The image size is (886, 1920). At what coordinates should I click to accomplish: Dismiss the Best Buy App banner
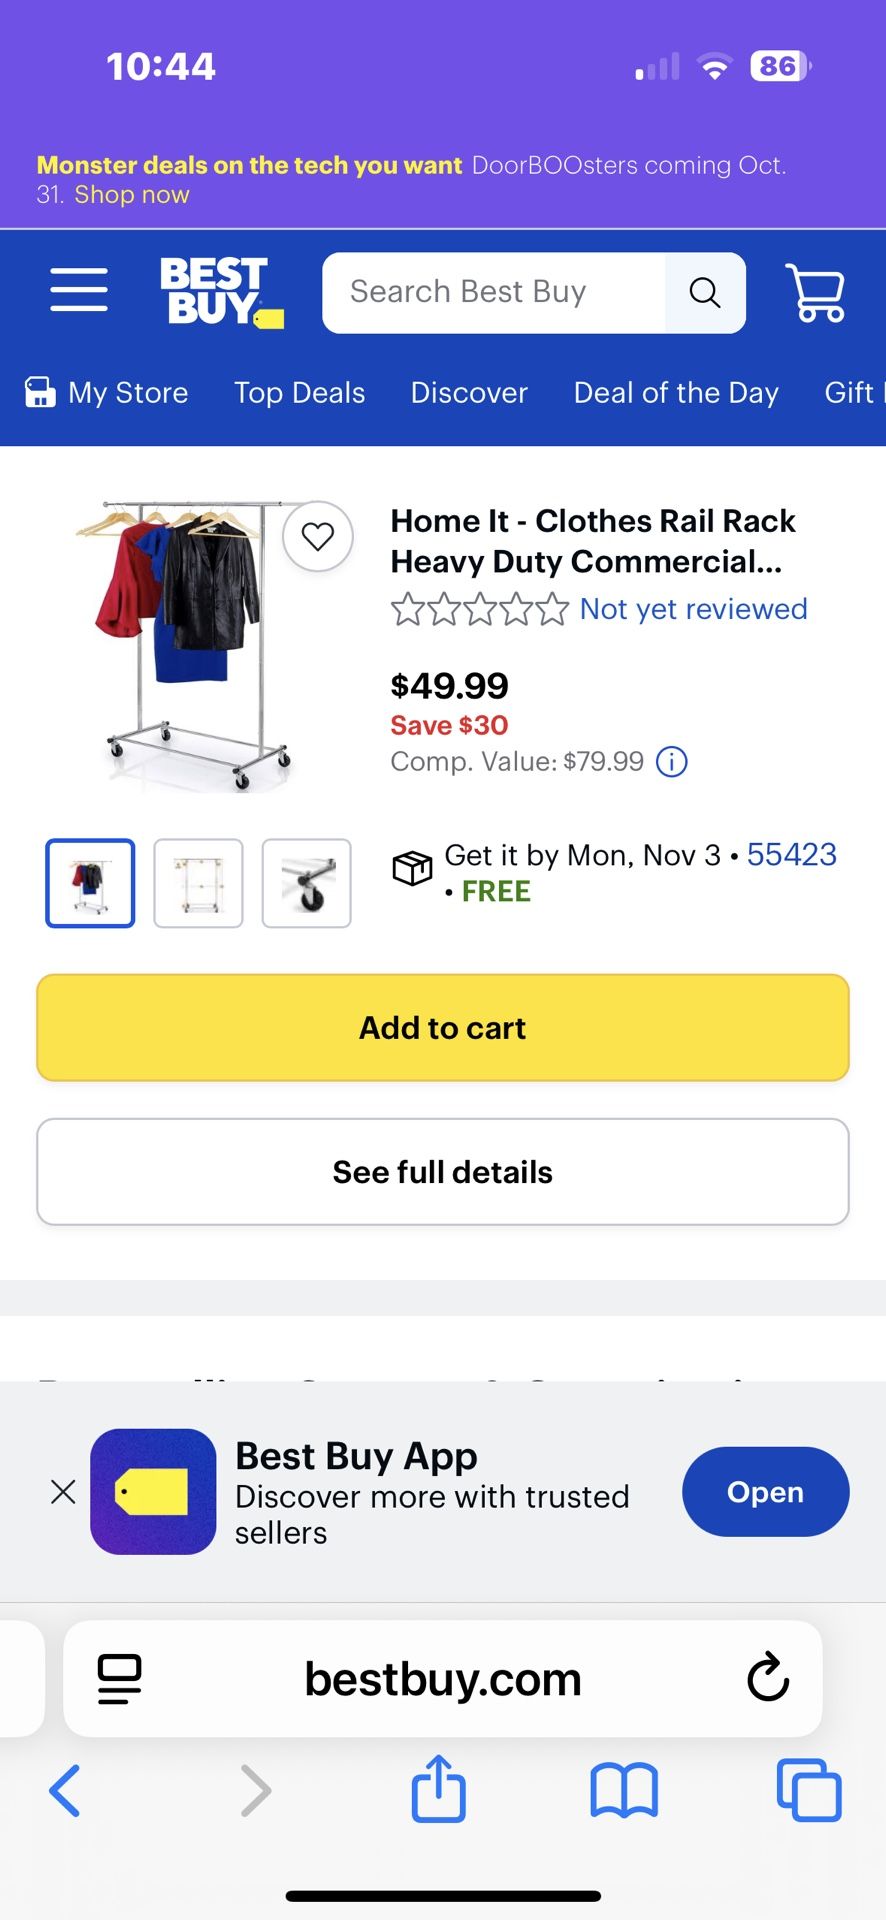(x=63, y=1492)
